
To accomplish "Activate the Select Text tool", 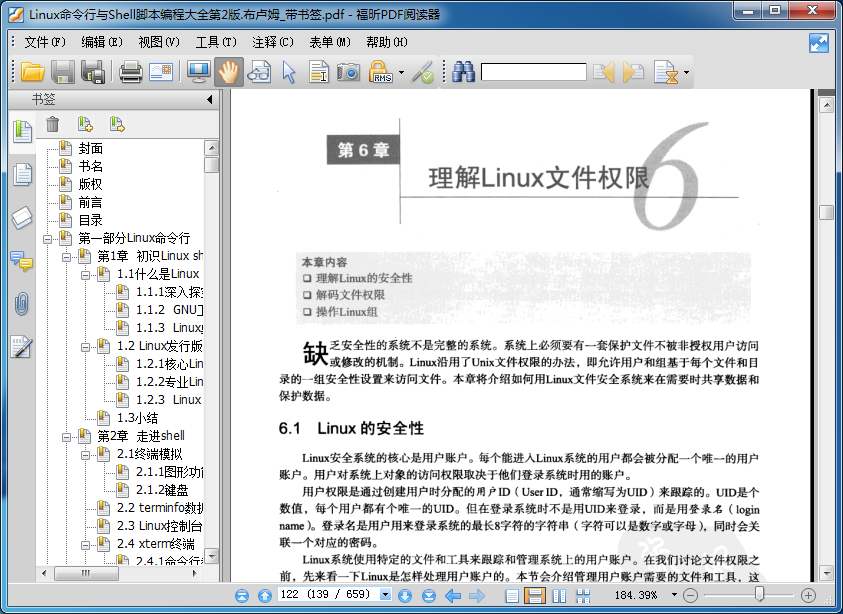I will 319,72.
